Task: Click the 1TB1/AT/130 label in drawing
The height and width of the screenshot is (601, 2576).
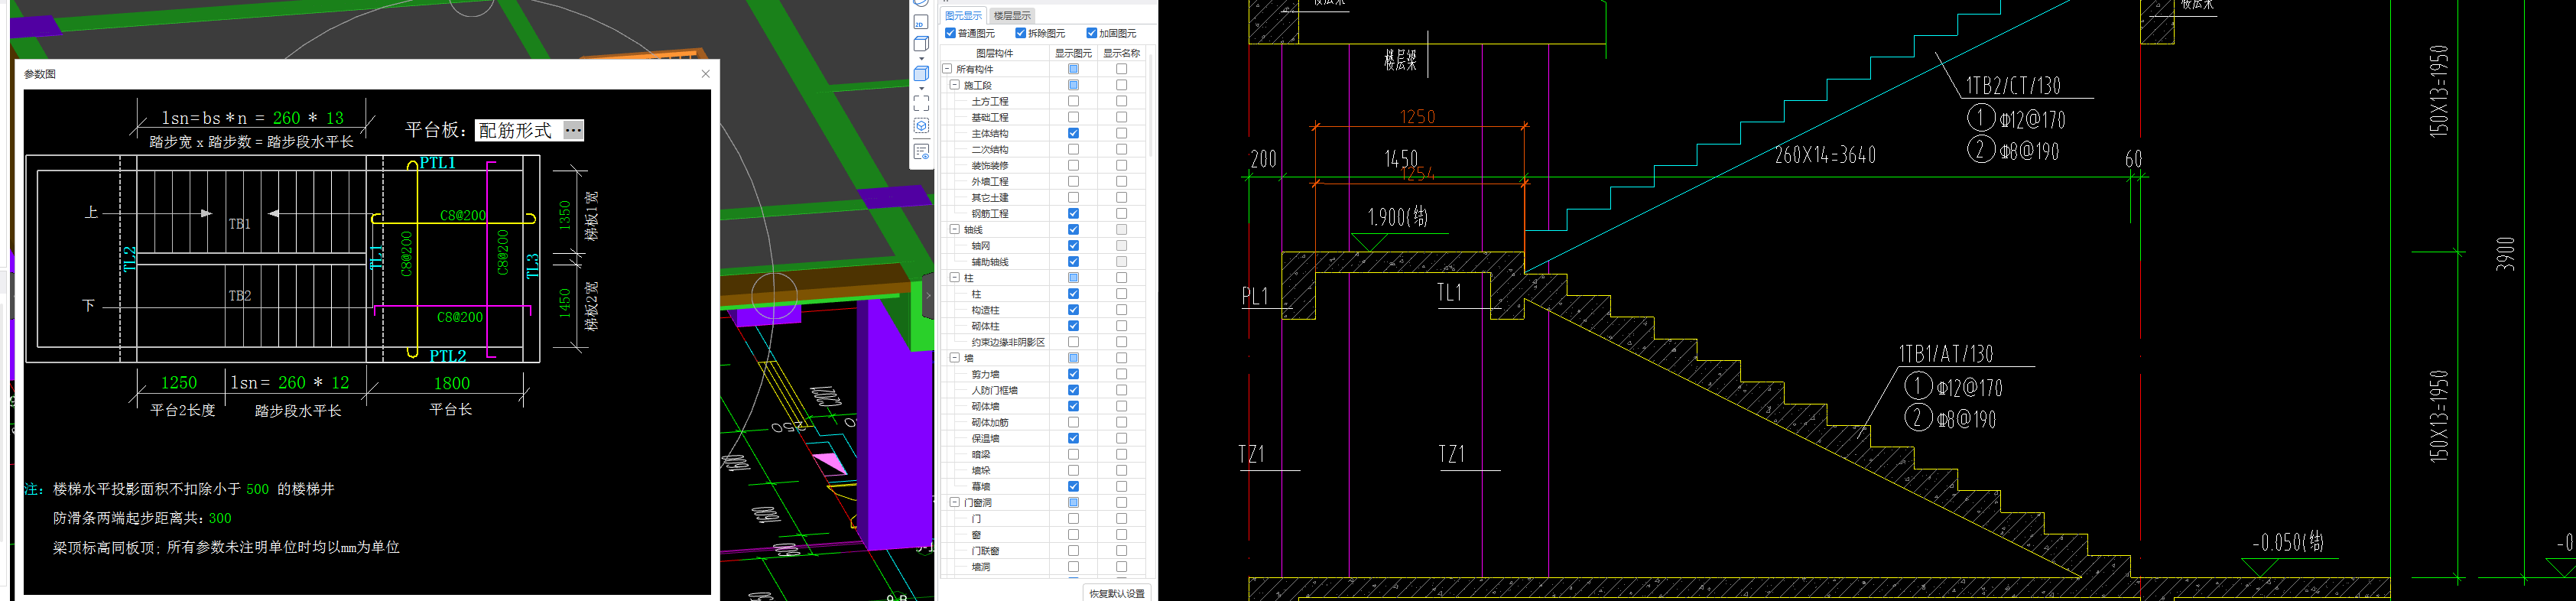Action: point(1945,354)
